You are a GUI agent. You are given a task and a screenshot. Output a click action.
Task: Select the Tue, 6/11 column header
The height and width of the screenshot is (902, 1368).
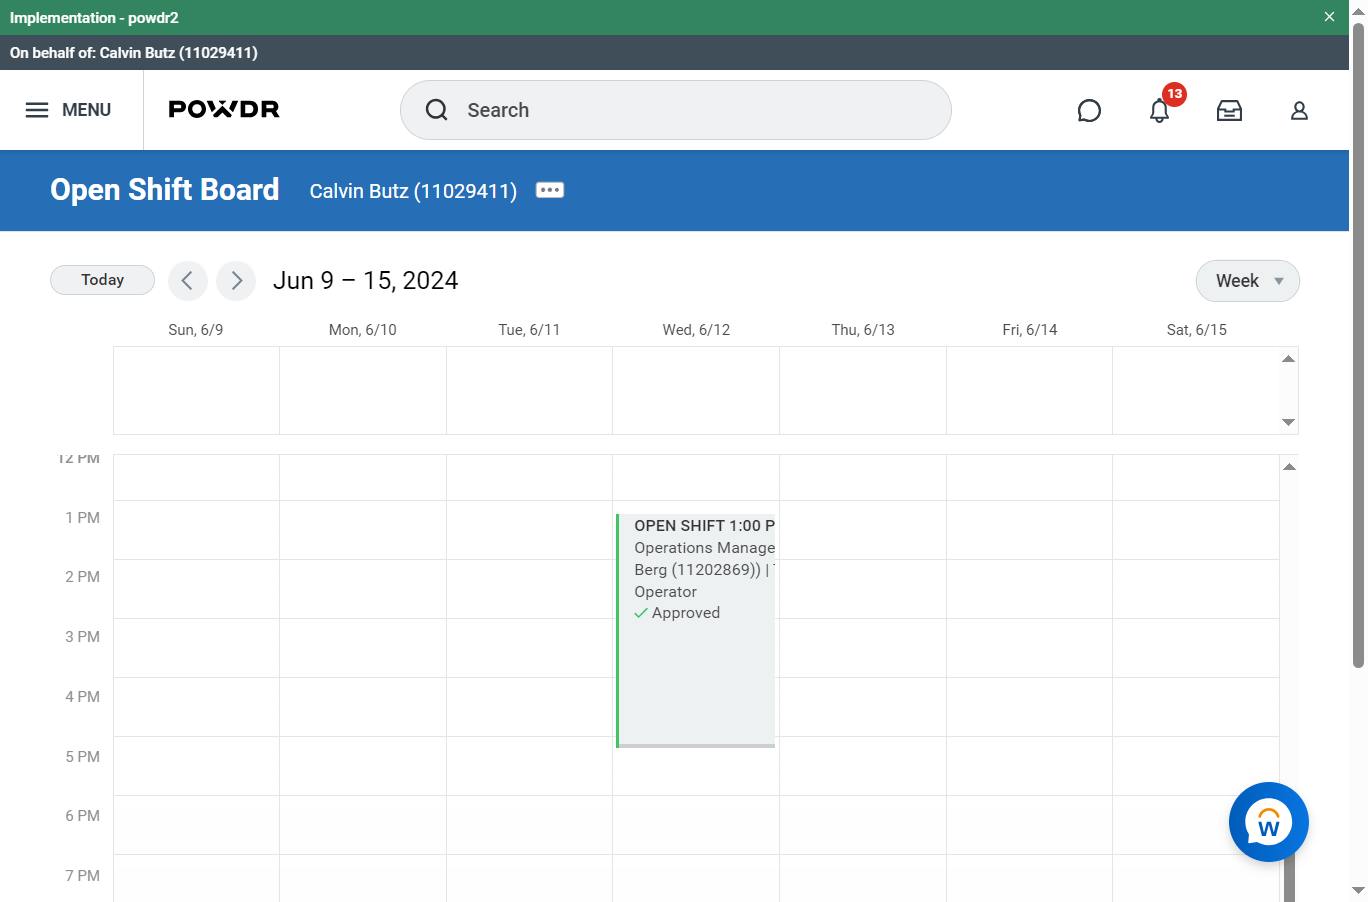(529, 330)
